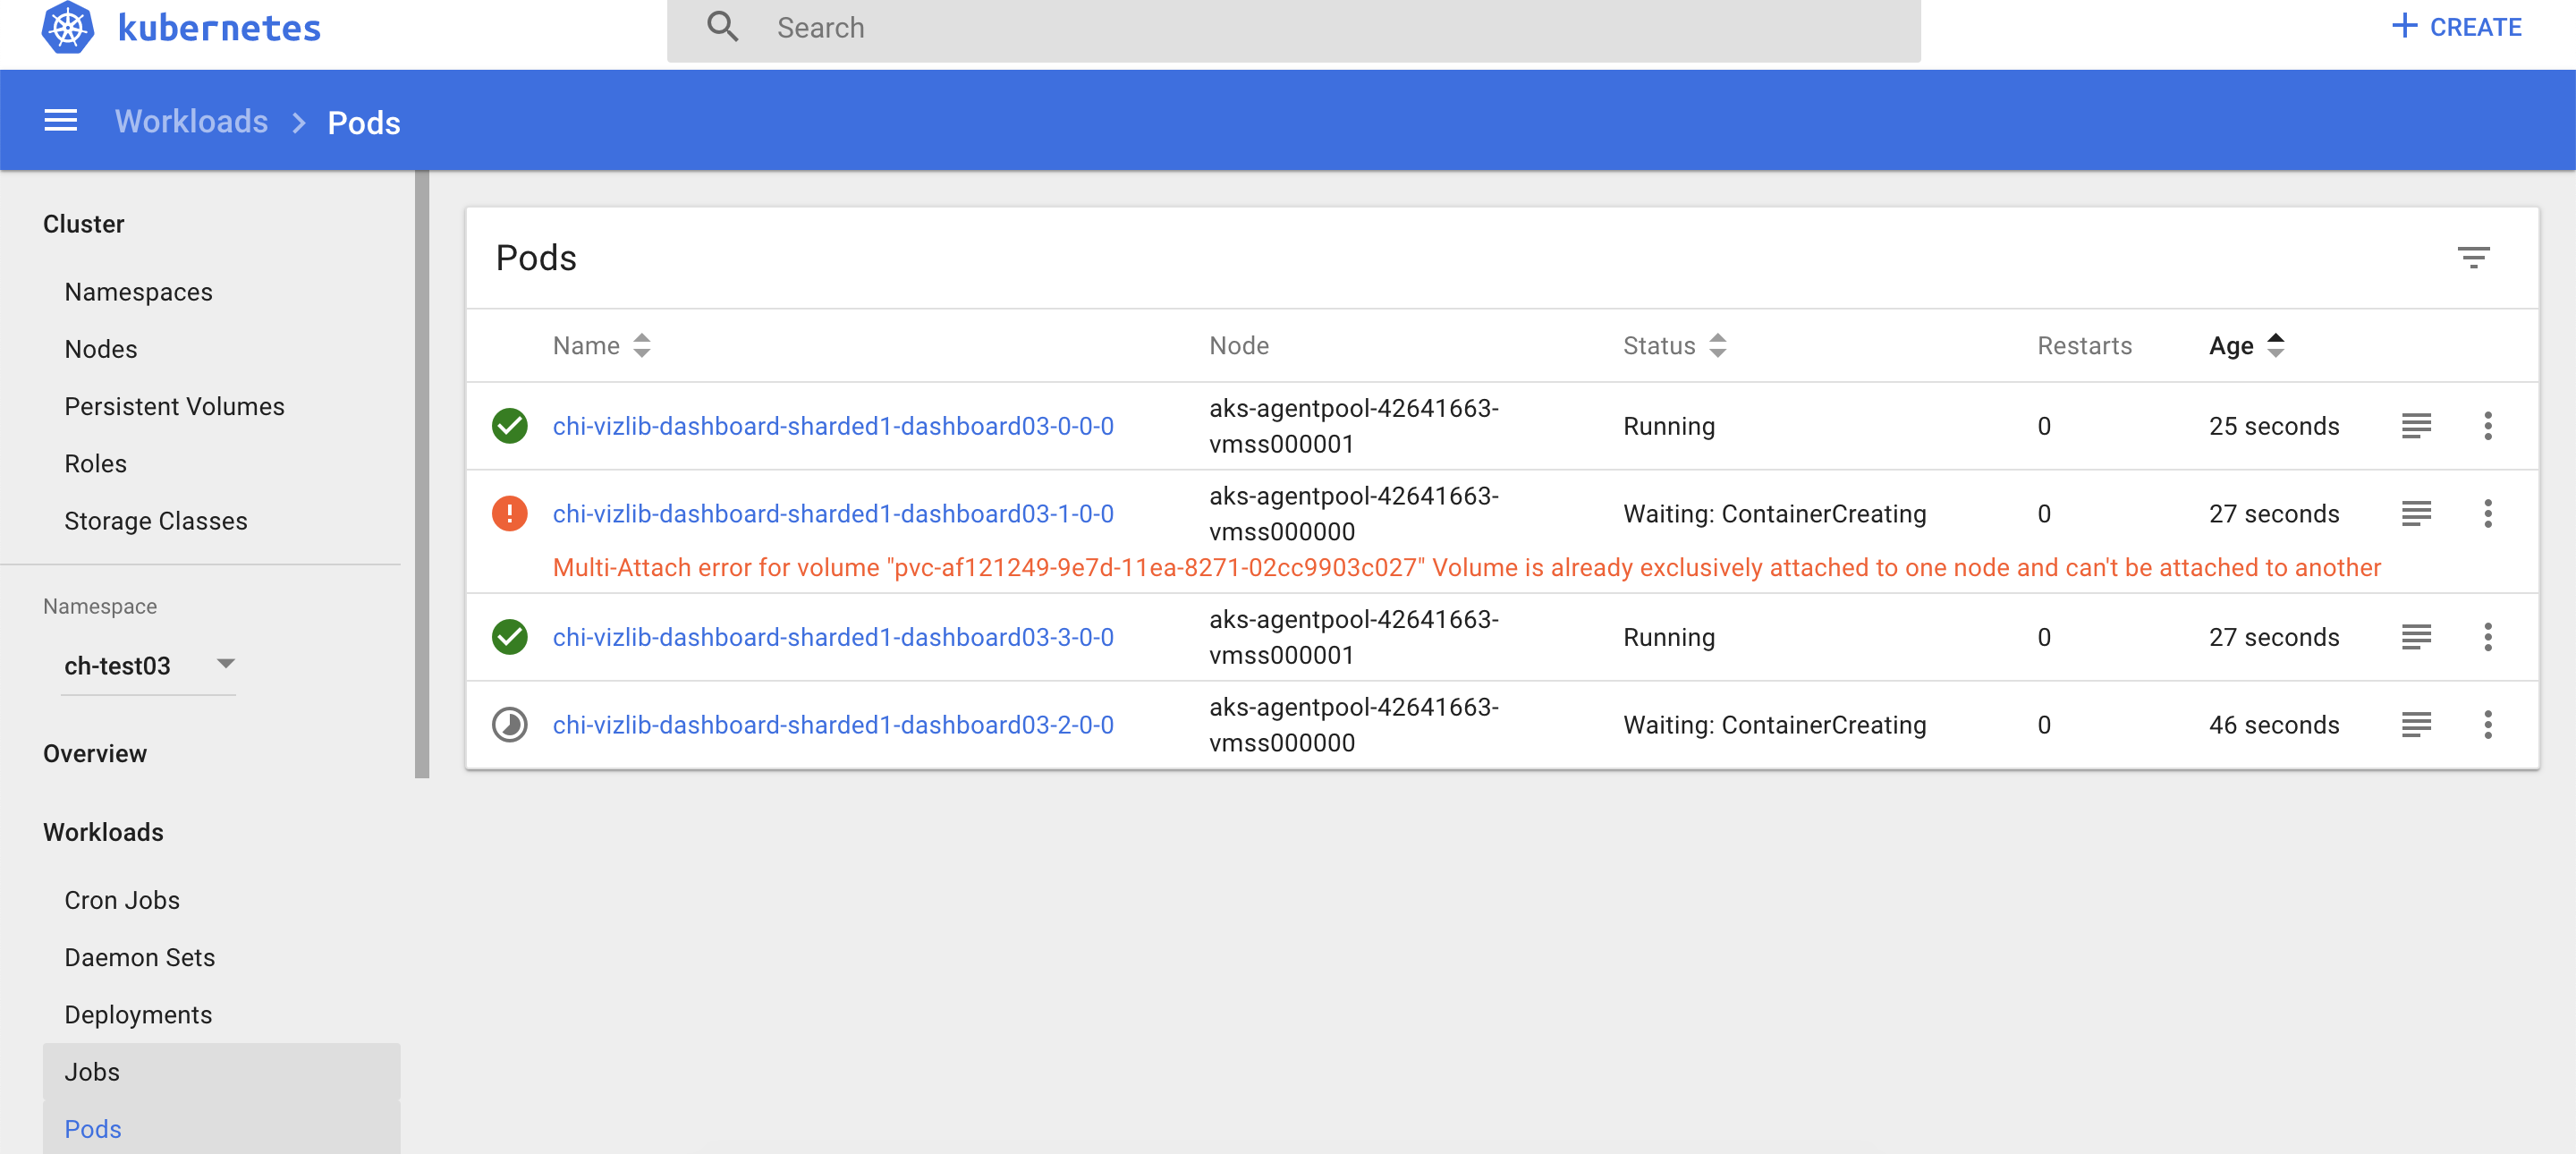Click the error status icon on dashboard03-1-0-0
Image resolution: width=2576 pixels, height=1154 pixels.
pos(510,513)
